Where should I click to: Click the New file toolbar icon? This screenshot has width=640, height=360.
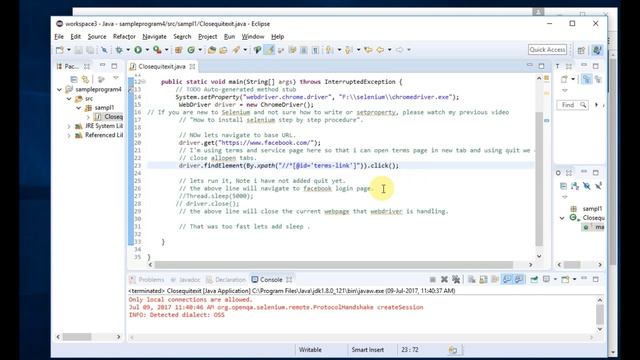pos(60,50)
